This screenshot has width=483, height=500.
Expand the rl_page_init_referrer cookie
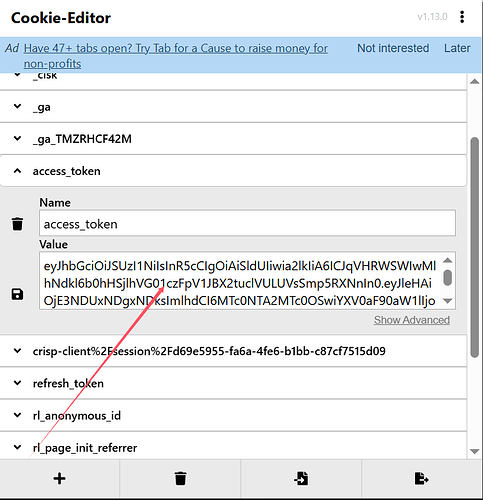tap(233, 447)
